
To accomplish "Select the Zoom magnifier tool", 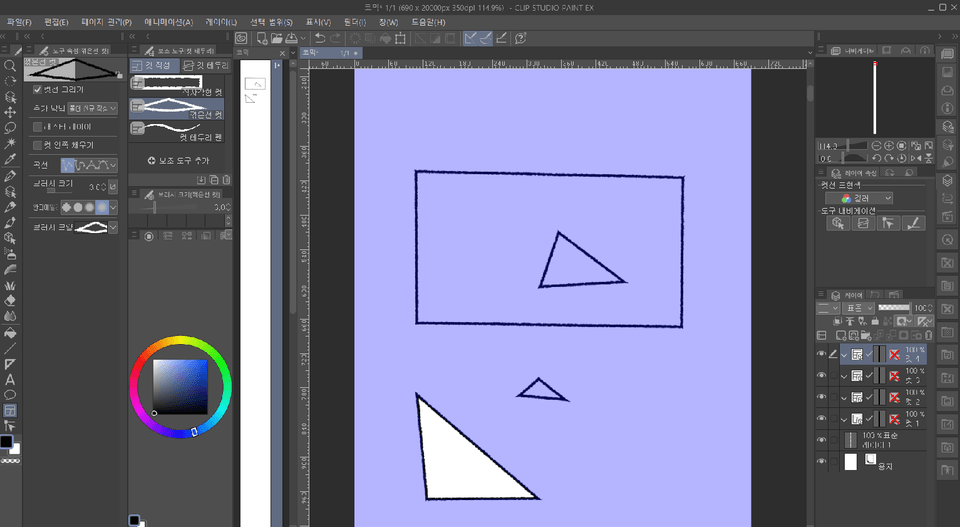I will 10,65.
